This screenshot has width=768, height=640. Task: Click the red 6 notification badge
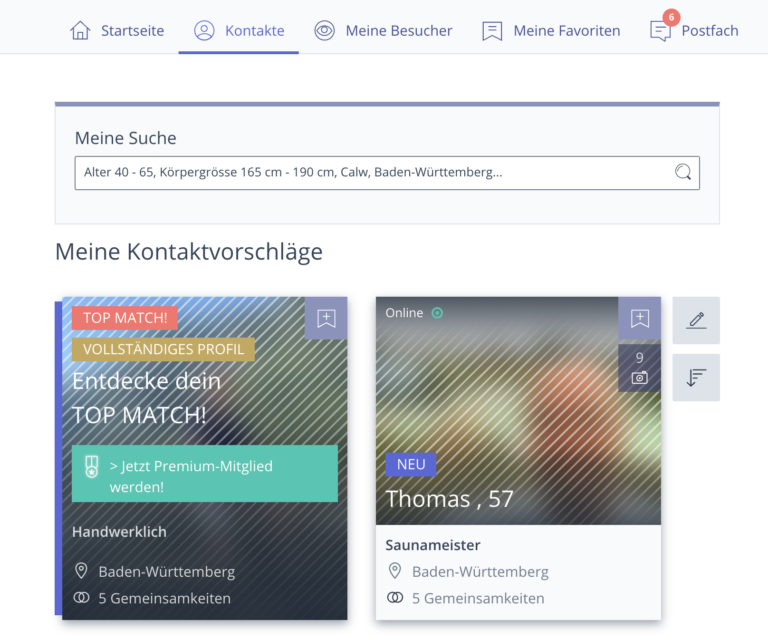(671, 18)
